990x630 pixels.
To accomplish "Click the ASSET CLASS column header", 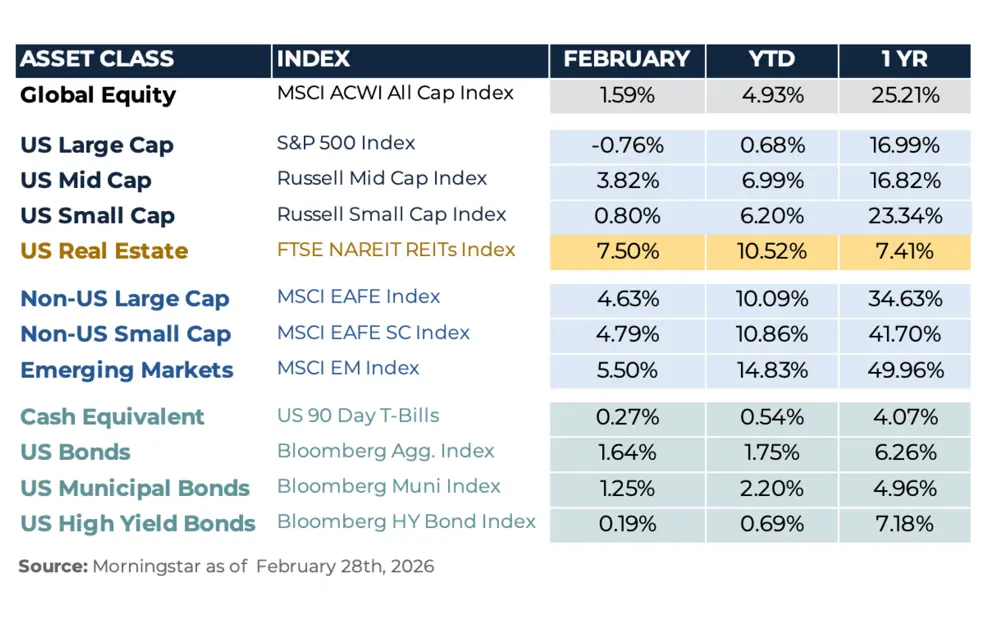I will click(x=97, y=59).
